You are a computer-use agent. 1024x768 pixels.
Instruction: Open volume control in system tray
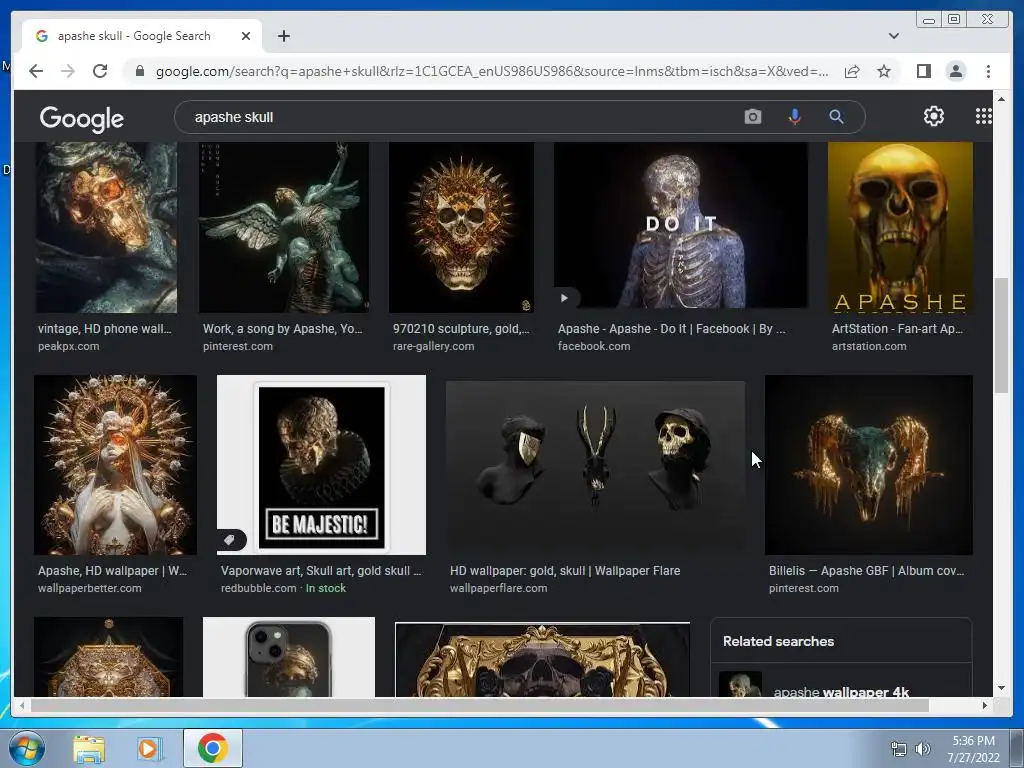[922, 749]
